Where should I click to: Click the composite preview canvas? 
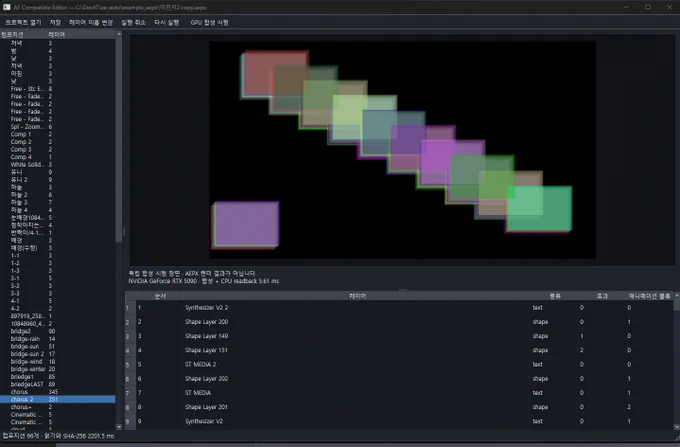coord(402,150)
